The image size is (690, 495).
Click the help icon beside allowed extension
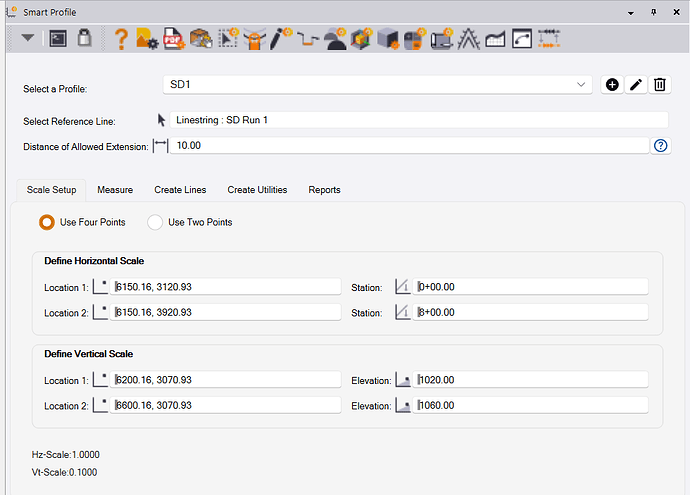[x=660, y=146]
